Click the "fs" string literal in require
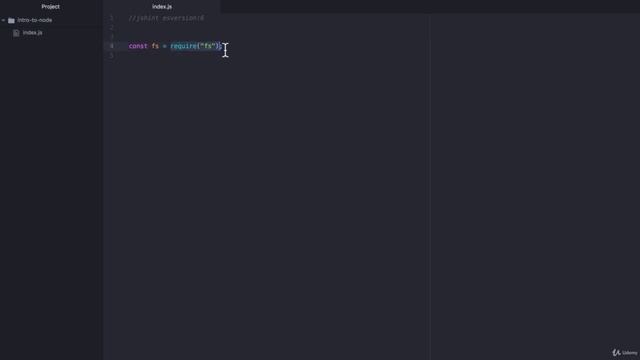This screenshot has width=640, height=360. pos(208,46)
